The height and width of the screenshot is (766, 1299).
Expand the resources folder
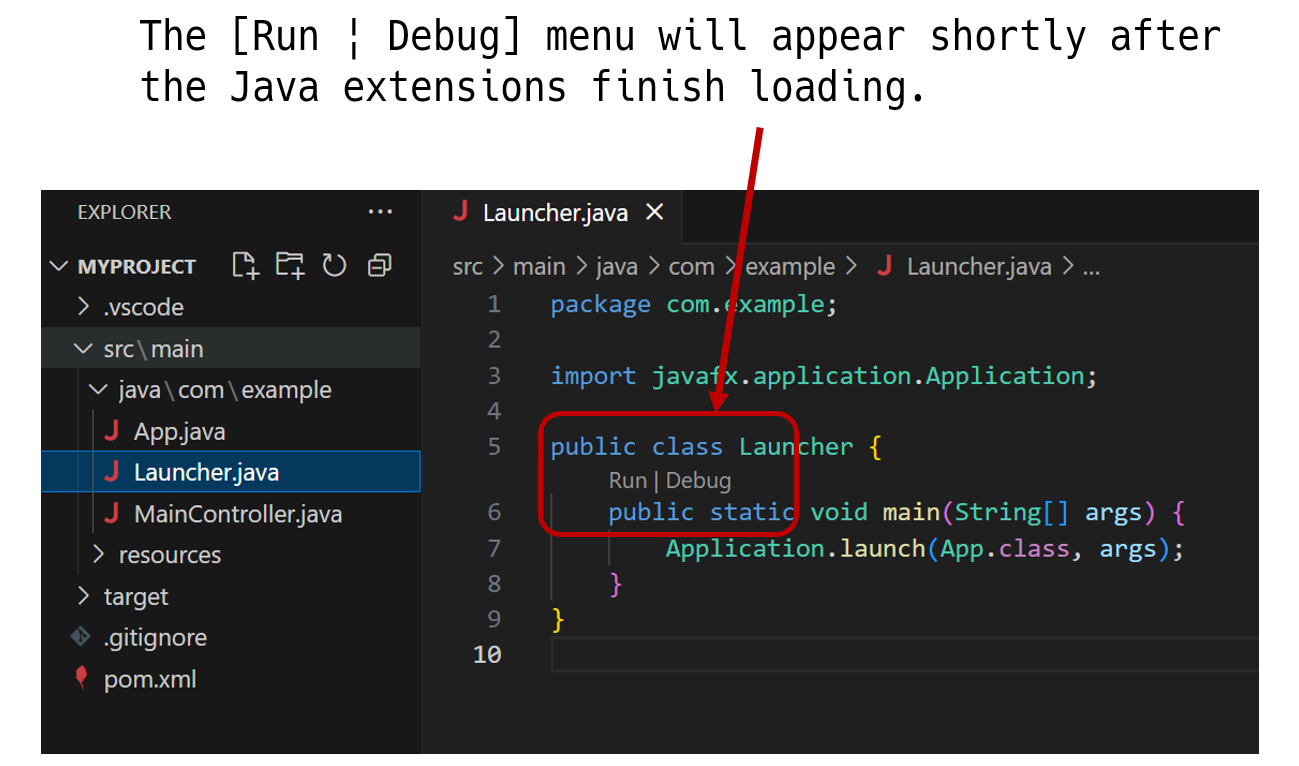(x=98, y=554)
